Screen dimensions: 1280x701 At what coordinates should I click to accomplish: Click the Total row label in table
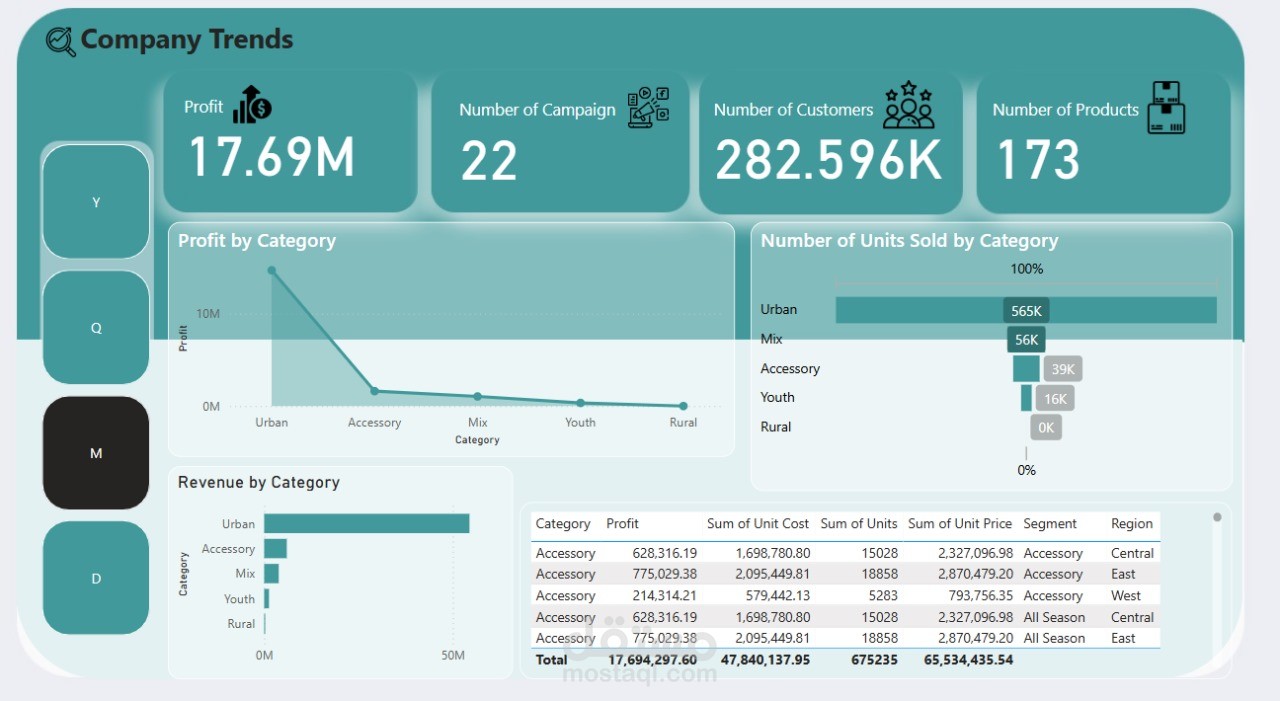(552, 660)
